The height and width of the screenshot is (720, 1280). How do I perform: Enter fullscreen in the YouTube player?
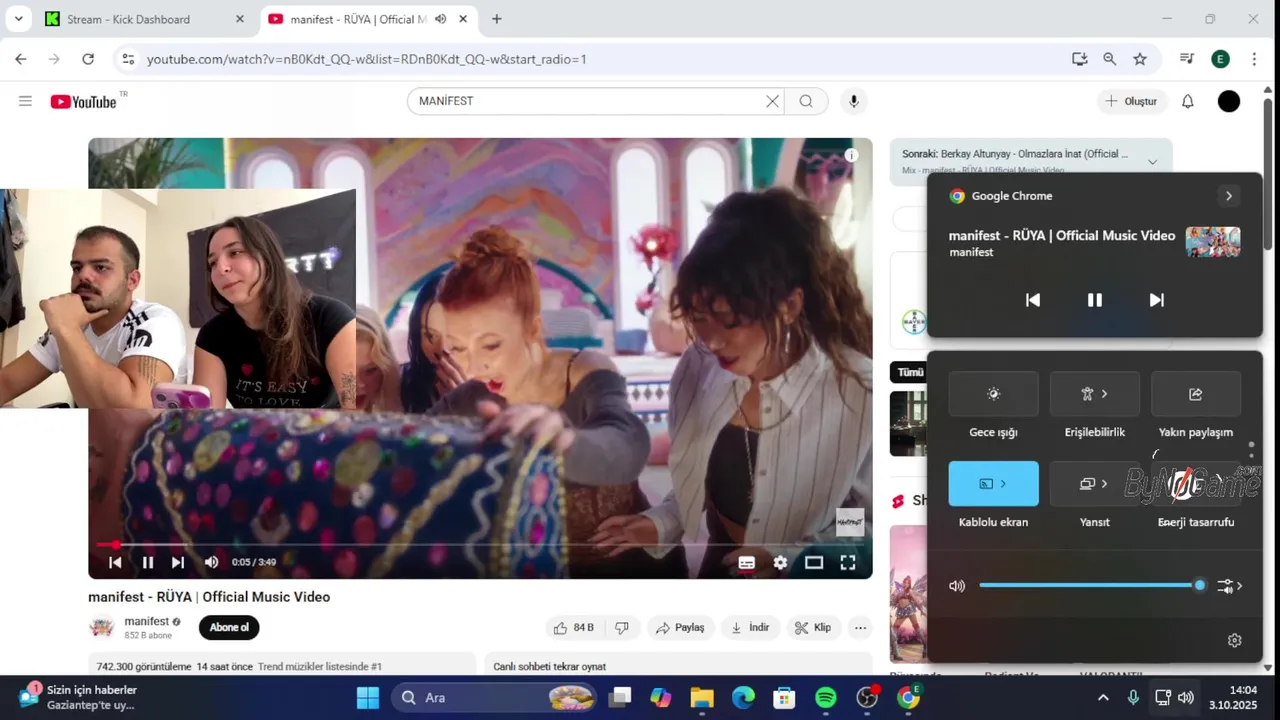tap(848, 562)
